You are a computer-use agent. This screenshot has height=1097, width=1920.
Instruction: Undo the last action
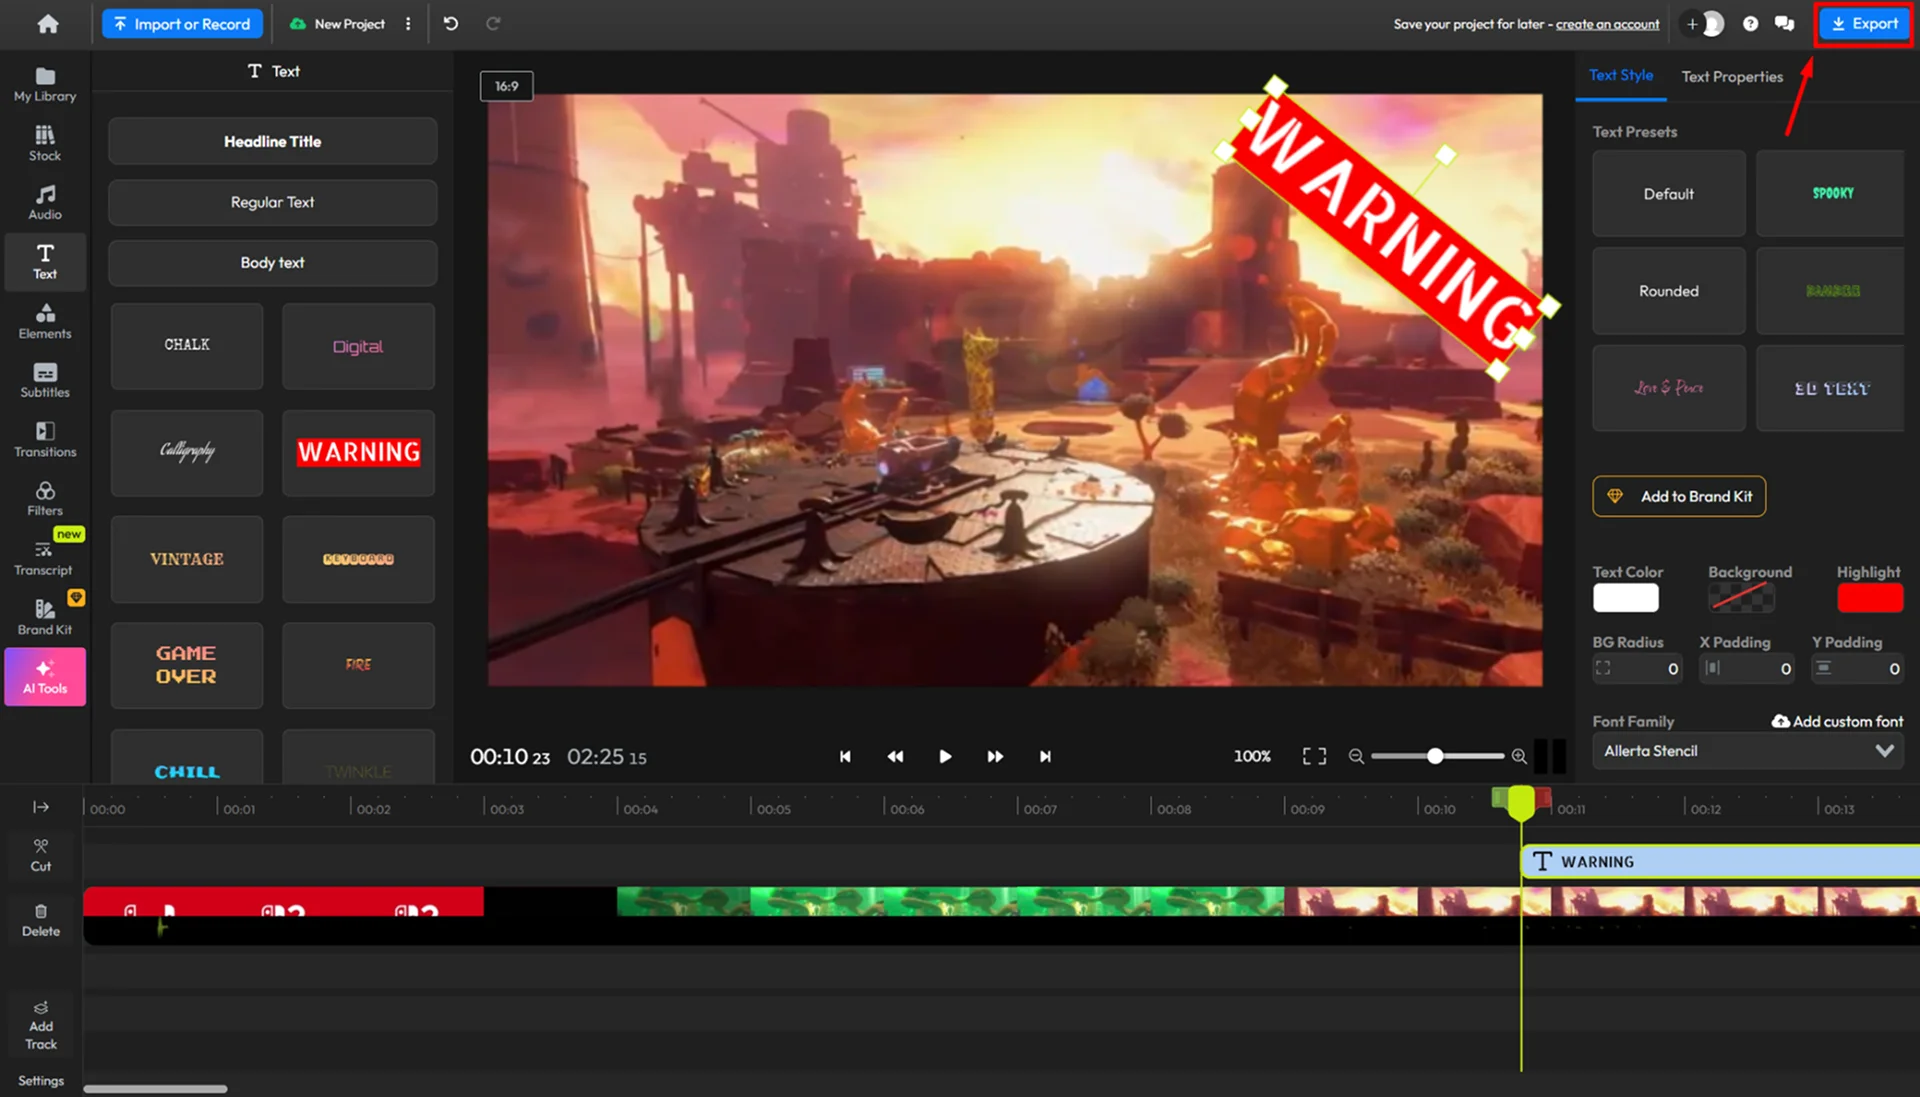pyautogui.click(x=451, y=24)
